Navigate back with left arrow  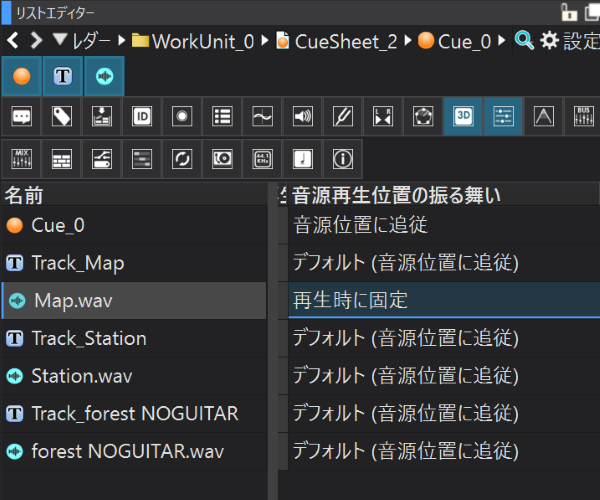pos(13,40)
